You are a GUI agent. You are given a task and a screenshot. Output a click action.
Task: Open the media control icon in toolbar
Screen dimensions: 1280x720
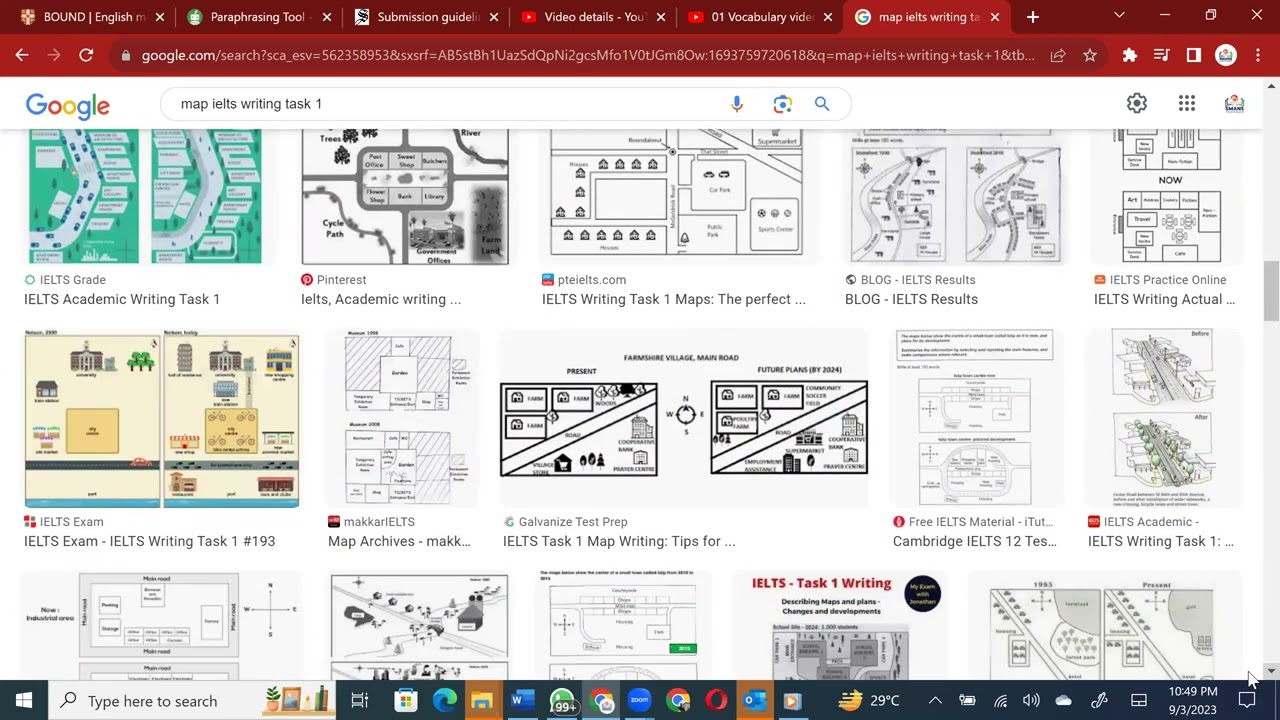[1161, 56]
